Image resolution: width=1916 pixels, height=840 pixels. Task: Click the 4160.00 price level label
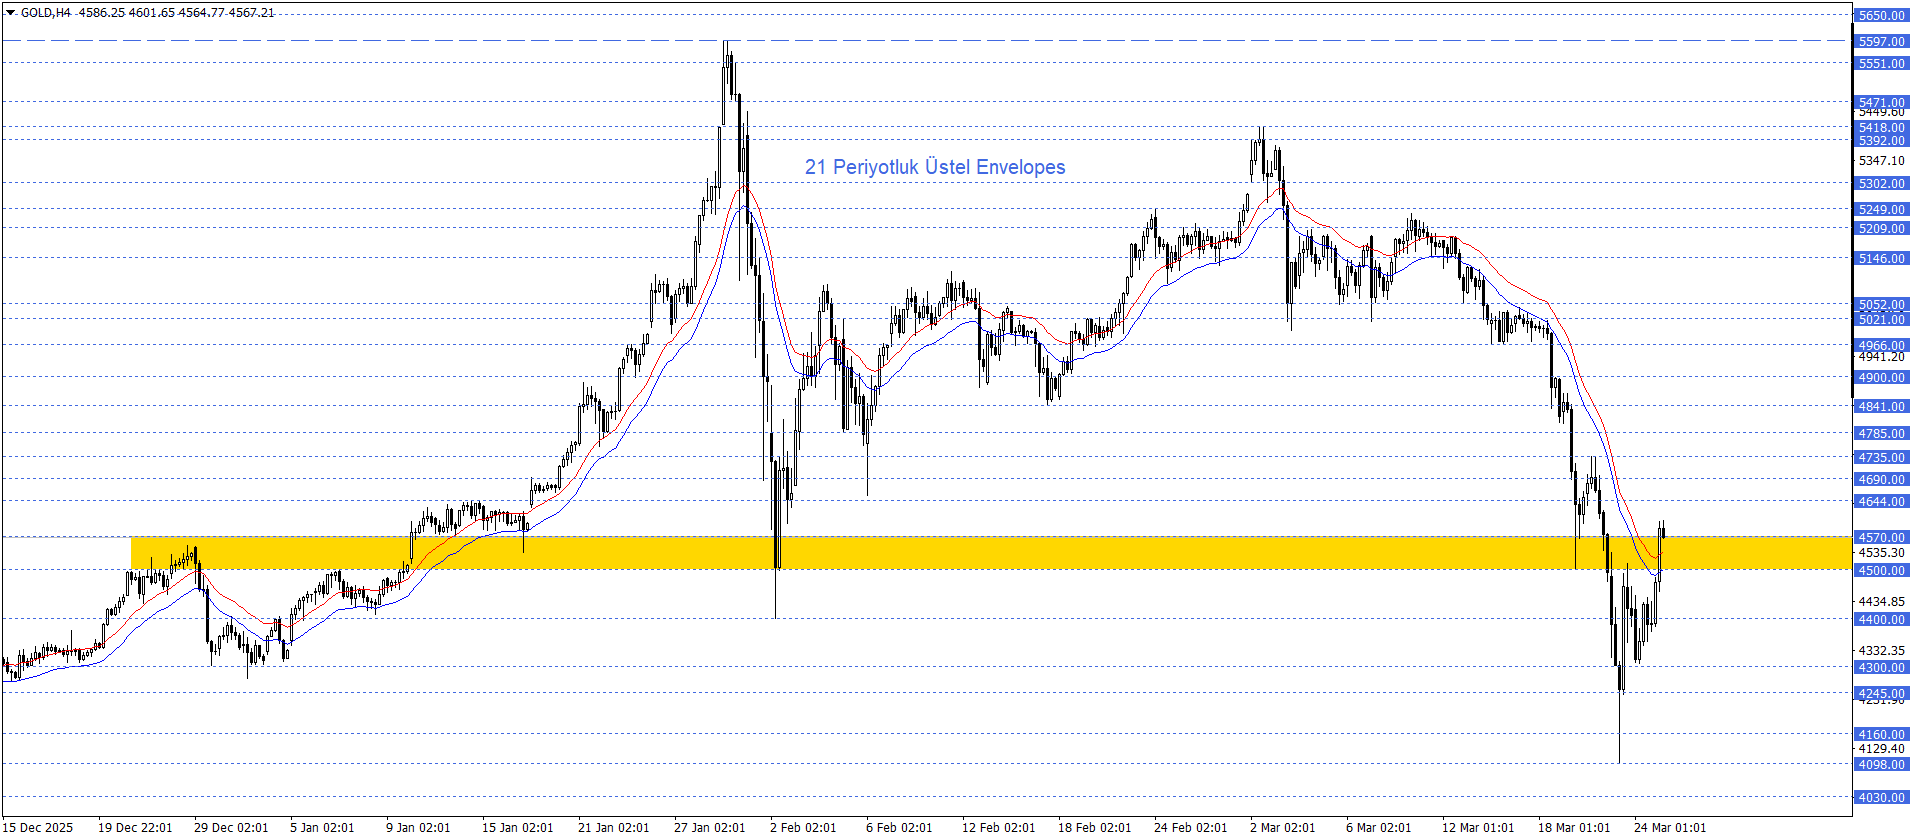pos(1881,735)
